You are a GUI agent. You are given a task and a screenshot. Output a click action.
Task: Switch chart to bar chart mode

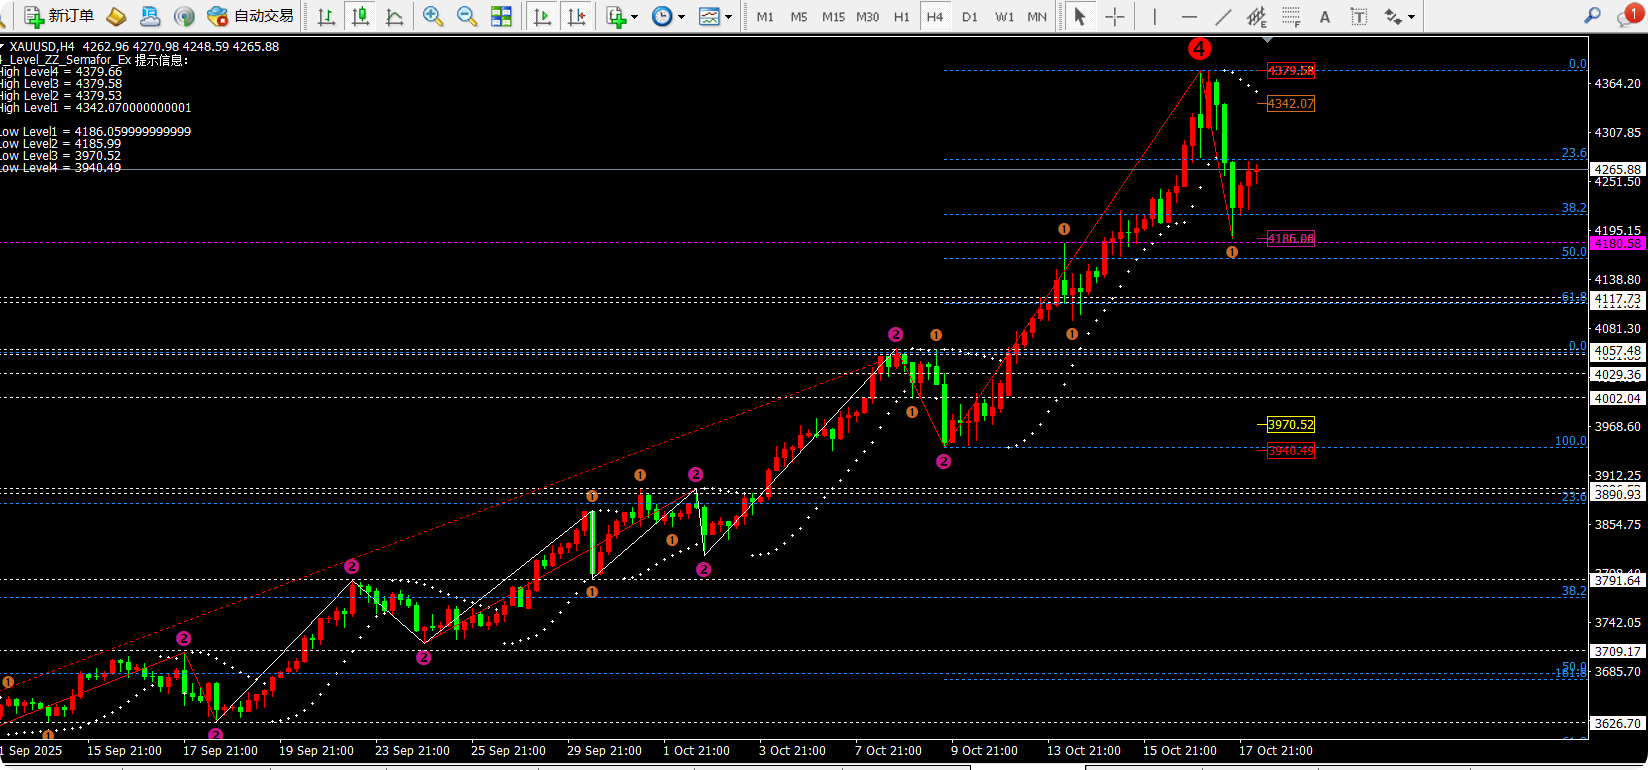(x=326, y=16)
